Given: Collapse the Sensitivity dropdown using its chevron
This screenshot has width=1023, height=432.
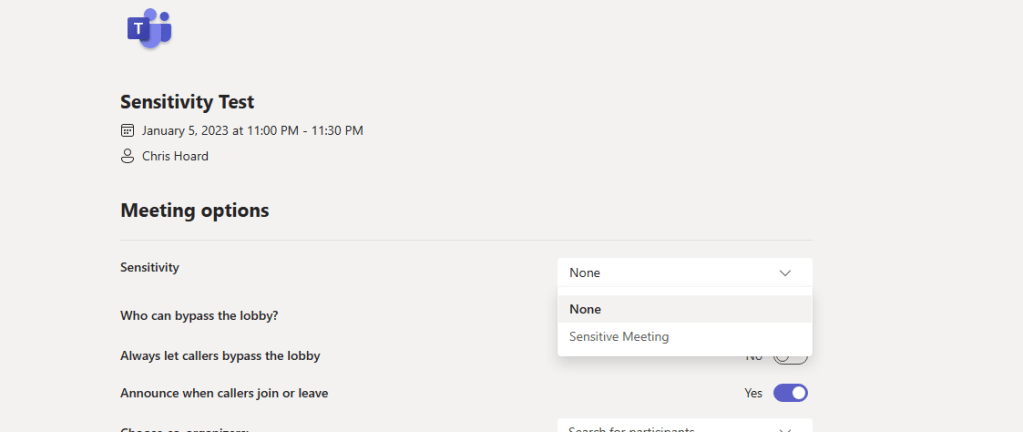Looking at the screenshot, I should point(785,273).
